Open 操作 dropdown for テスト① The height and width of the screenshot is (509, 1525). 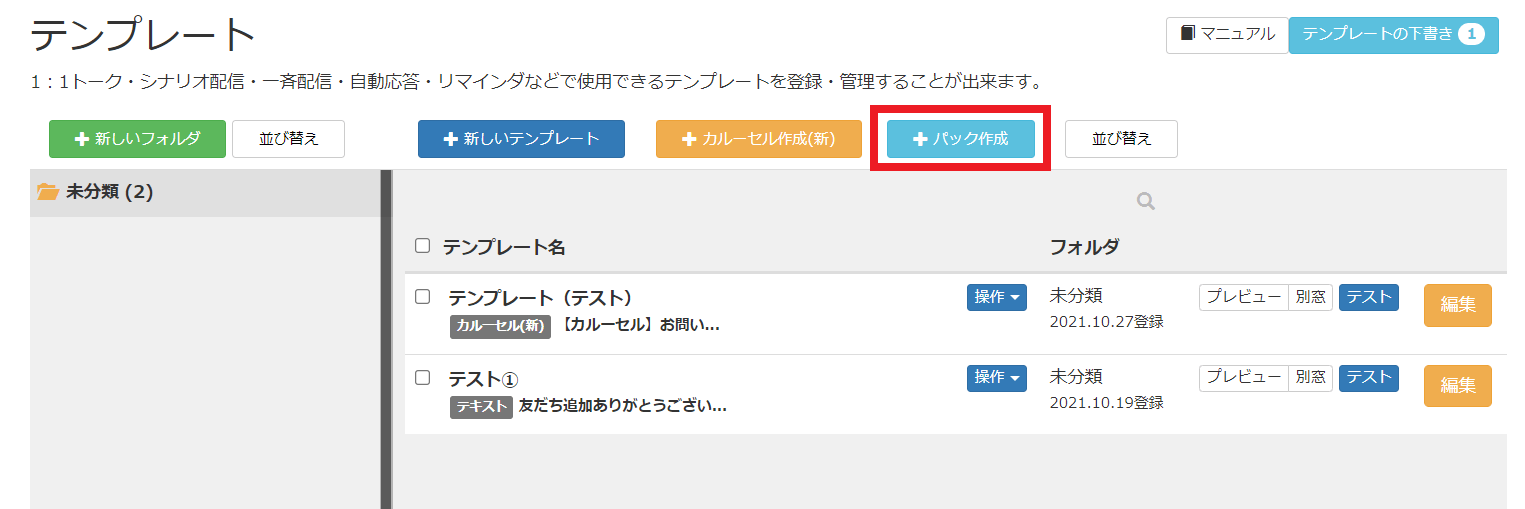coord(996,378)
